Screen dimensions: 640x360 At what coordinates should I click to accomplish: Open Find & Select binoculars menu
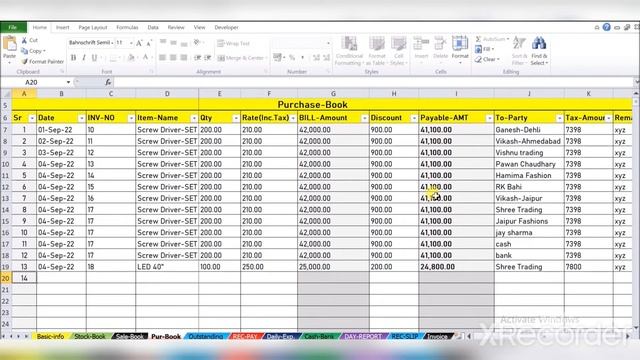539,51
